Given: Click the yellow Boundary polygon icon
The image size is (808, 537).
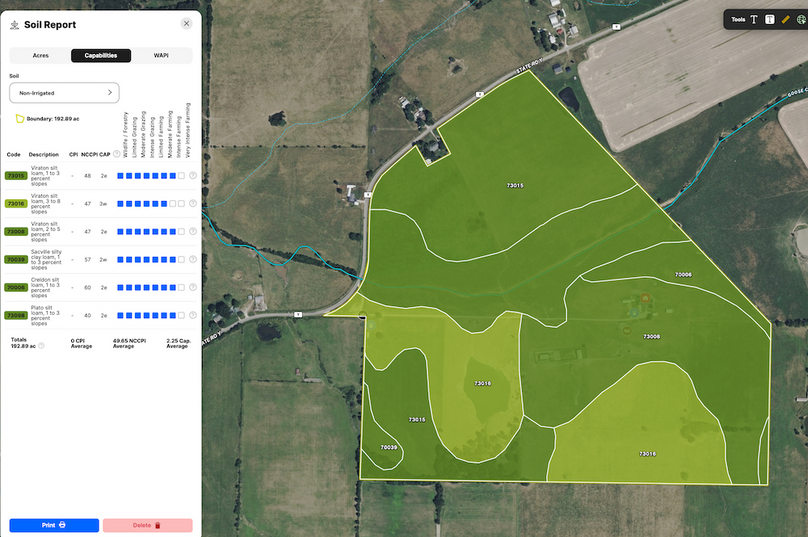Looking at the screenshot, I should [x=19, y=119].
